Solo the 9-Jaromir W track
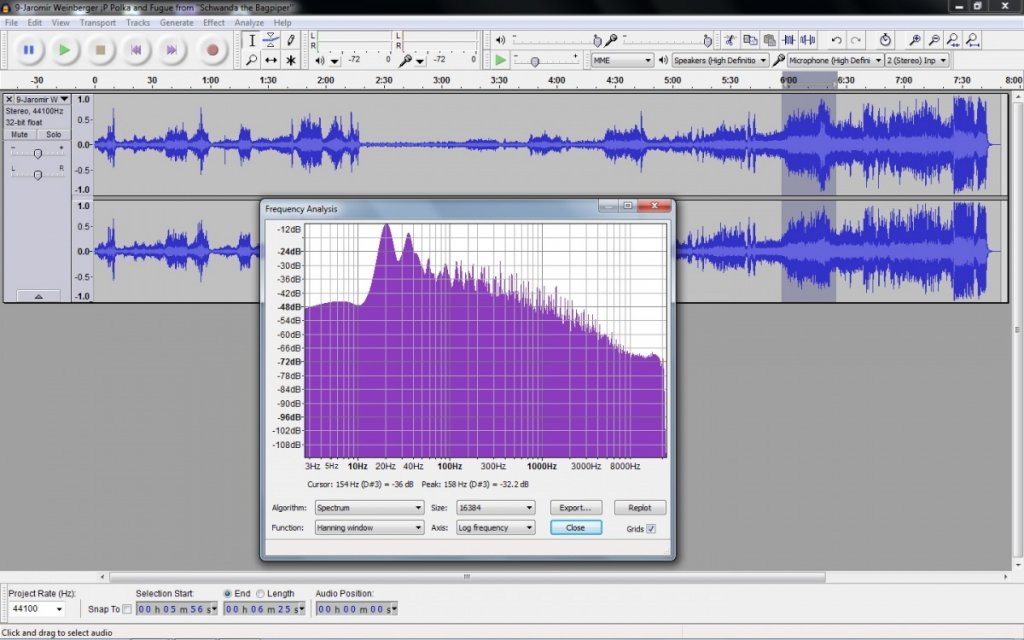This screenshot has width=1024, height=640. coord(54,135)
